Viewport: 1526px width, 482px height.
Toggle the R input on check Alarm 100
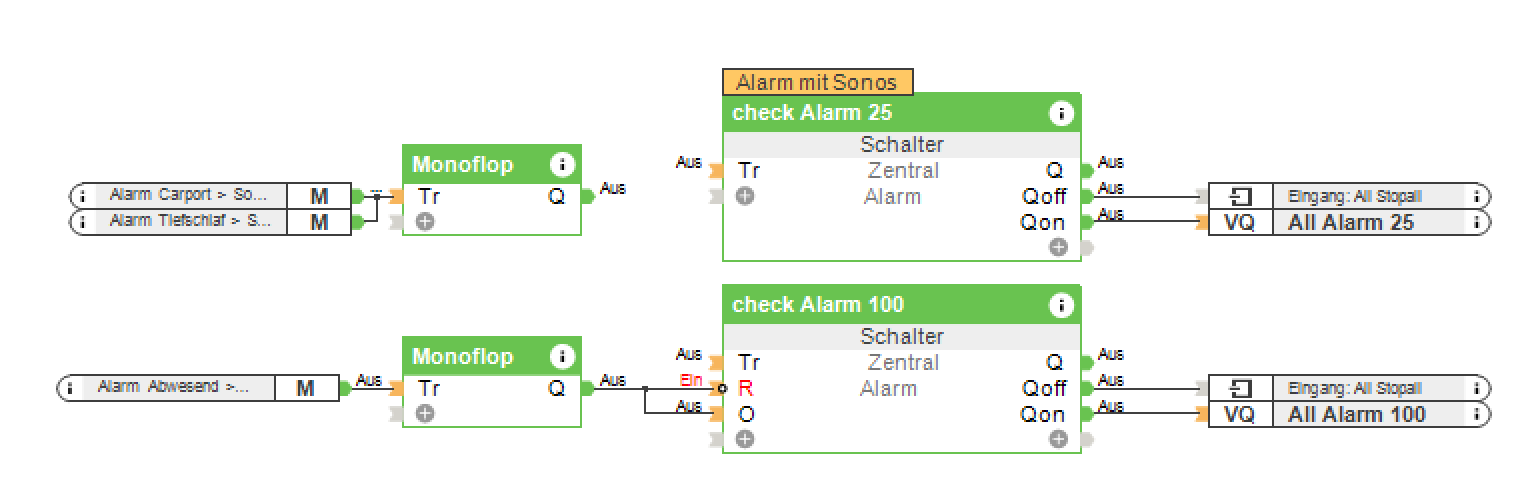pos(745,388)
